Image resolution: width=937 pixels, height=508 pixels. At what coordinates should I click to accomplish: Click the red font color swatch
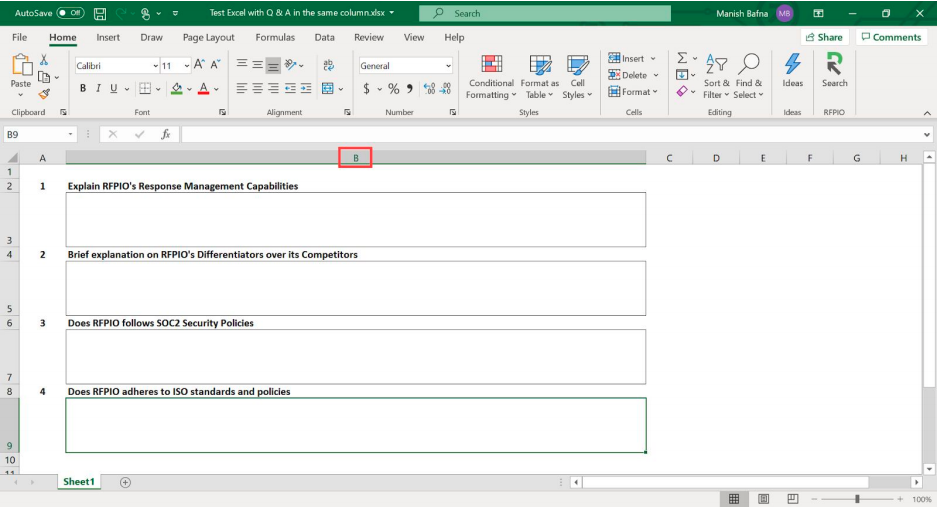pyautogui.click(x=204, y=88)
